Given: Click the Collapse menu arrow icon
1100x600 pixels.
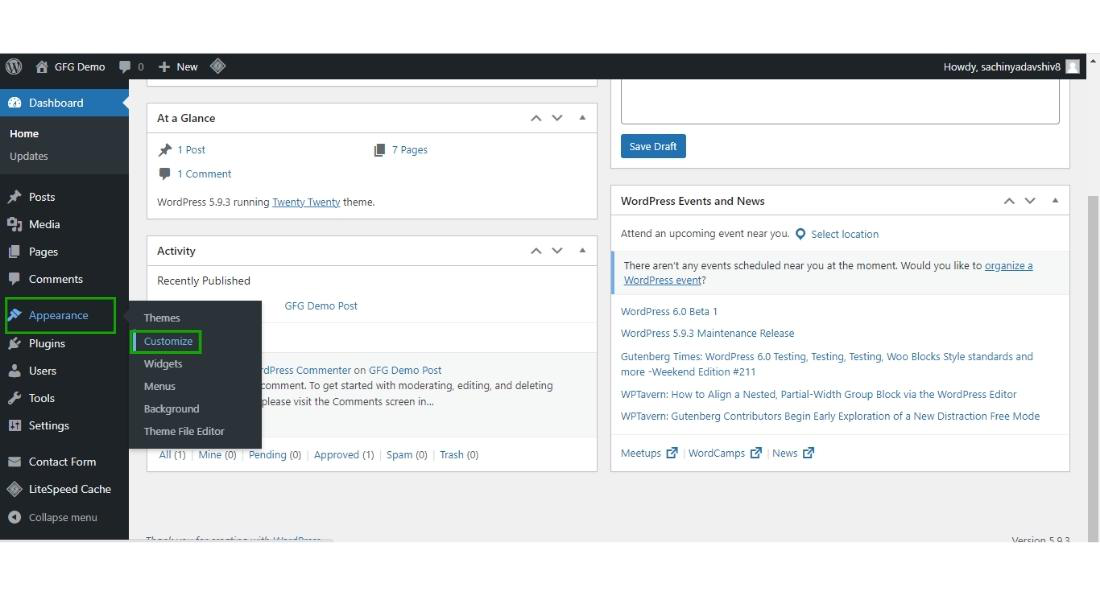Looking at the screenshot, I should (15, 517).
